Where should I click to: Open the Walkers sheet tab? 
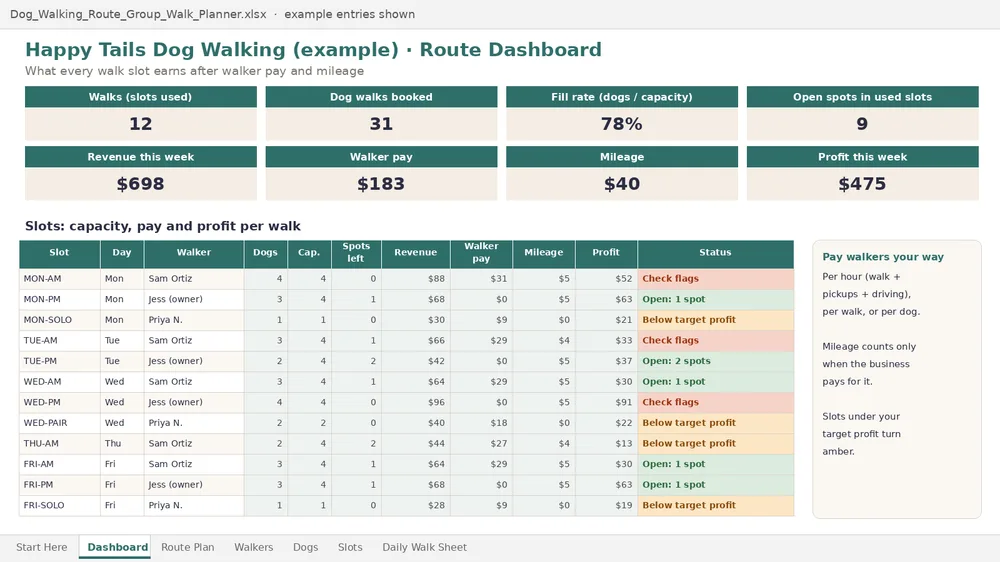coord(253,547)
